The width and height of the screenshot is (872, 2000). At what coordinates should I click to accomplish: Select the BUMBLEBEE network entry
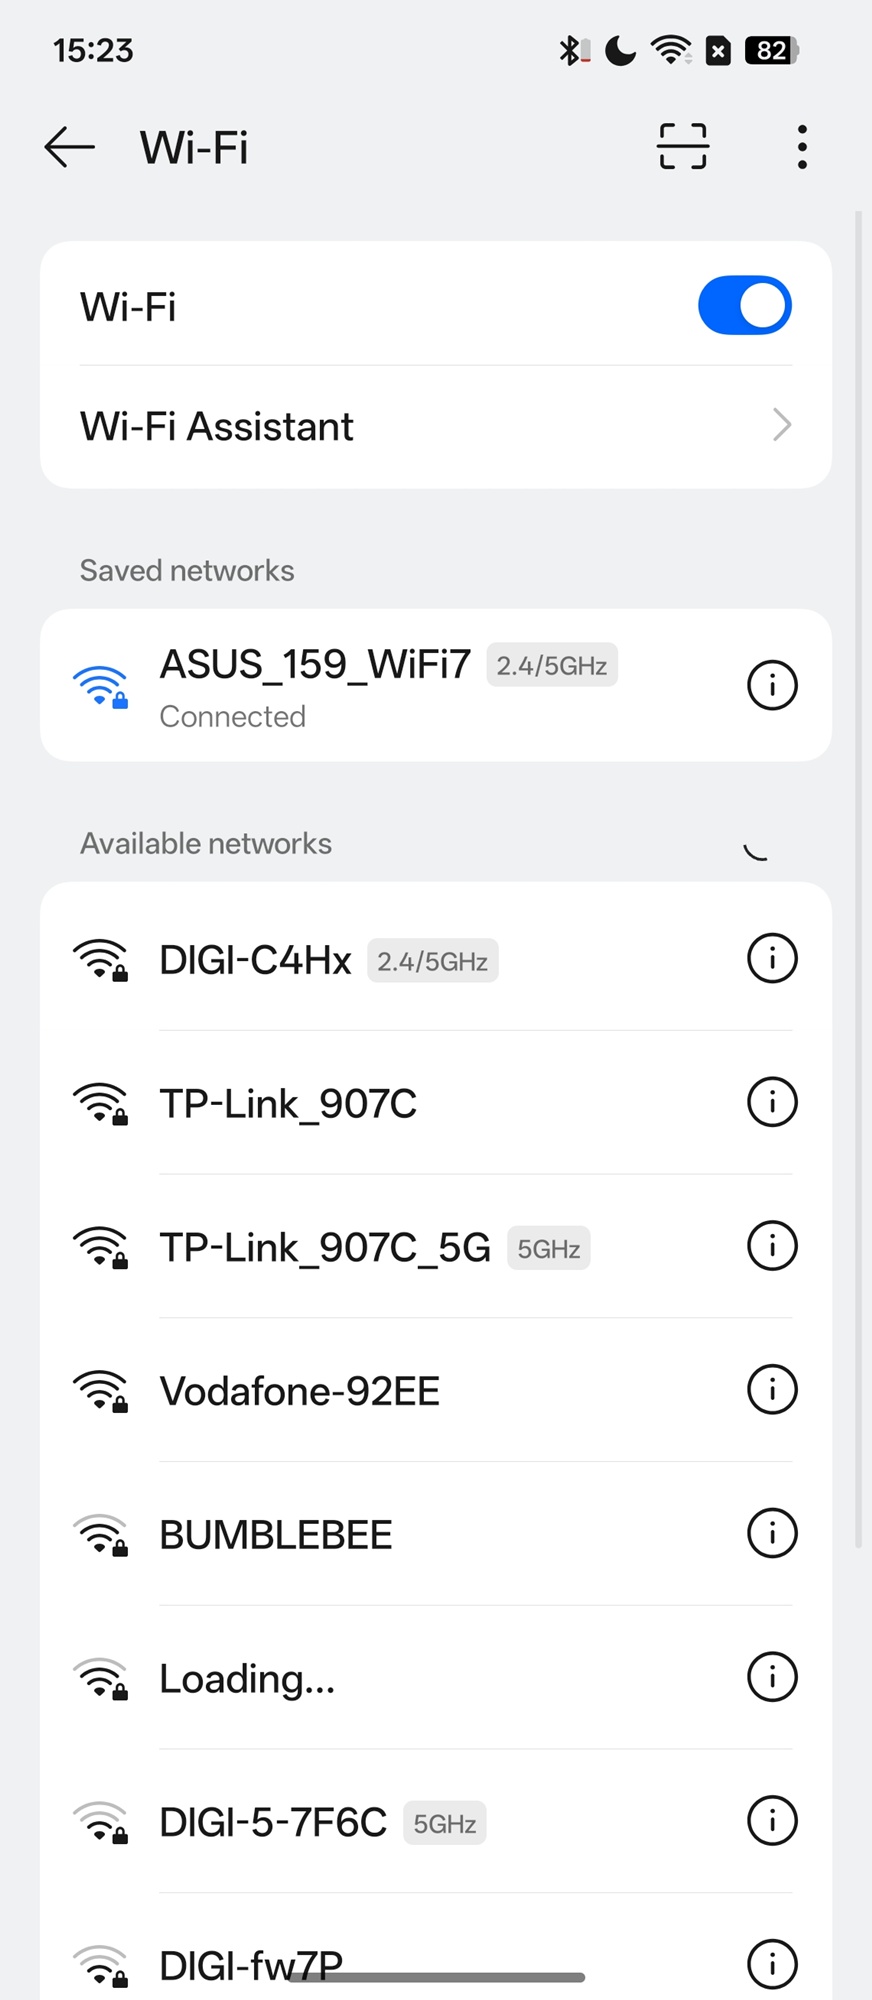coord(276,1535)
